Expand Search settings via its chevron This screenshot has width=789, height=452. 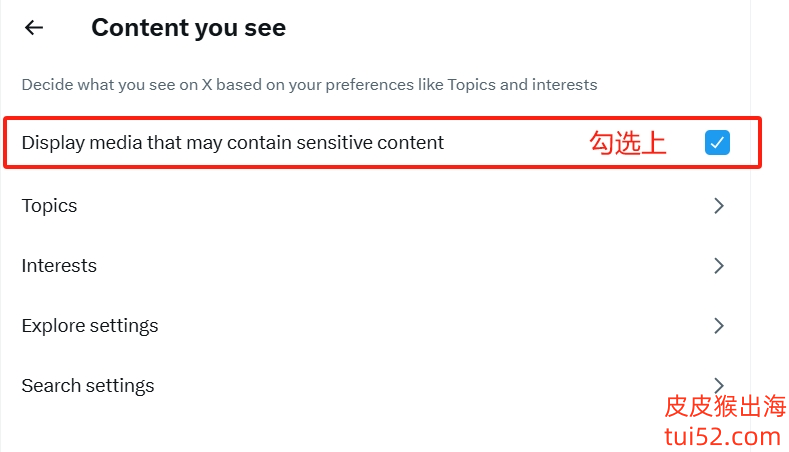pos(718,384)
